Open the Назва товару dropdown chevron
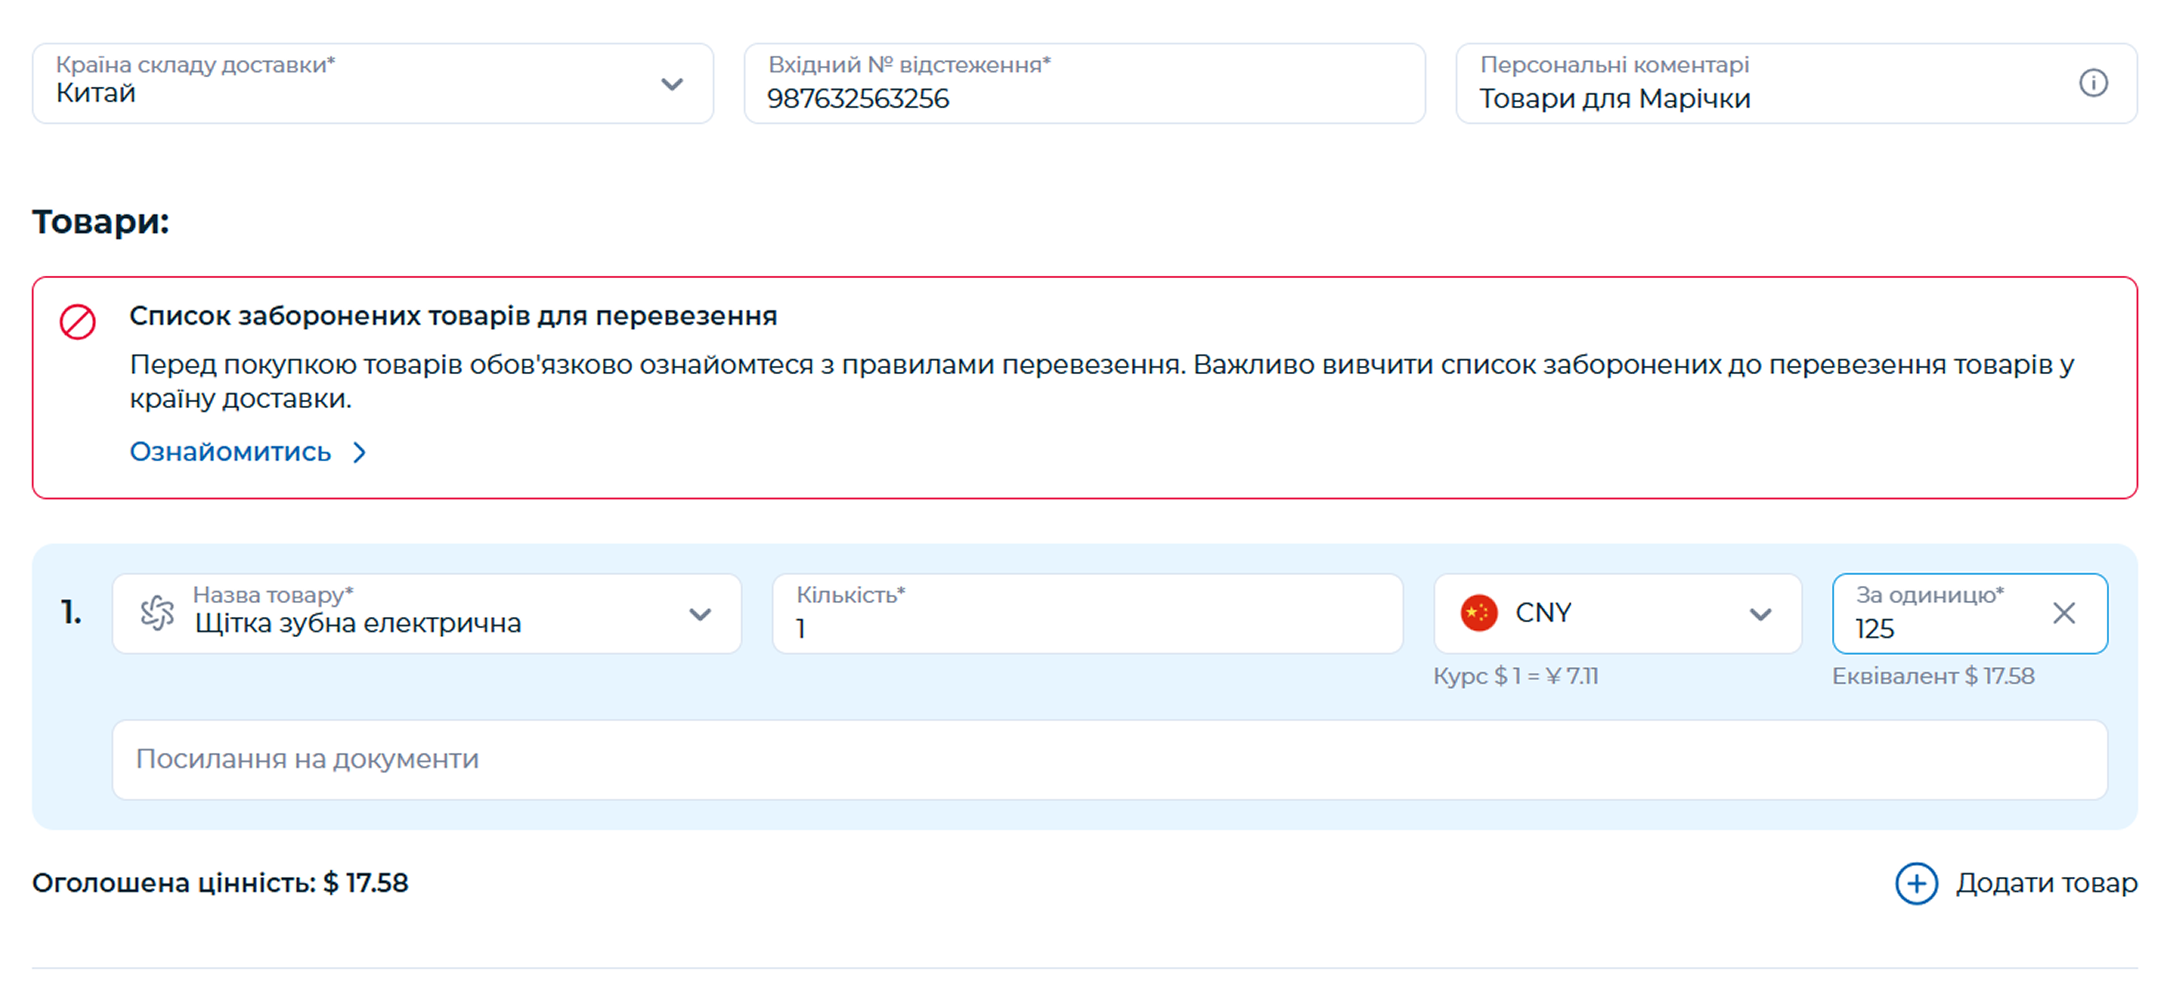The image size is (2179, 997). (x=700, y=614)
